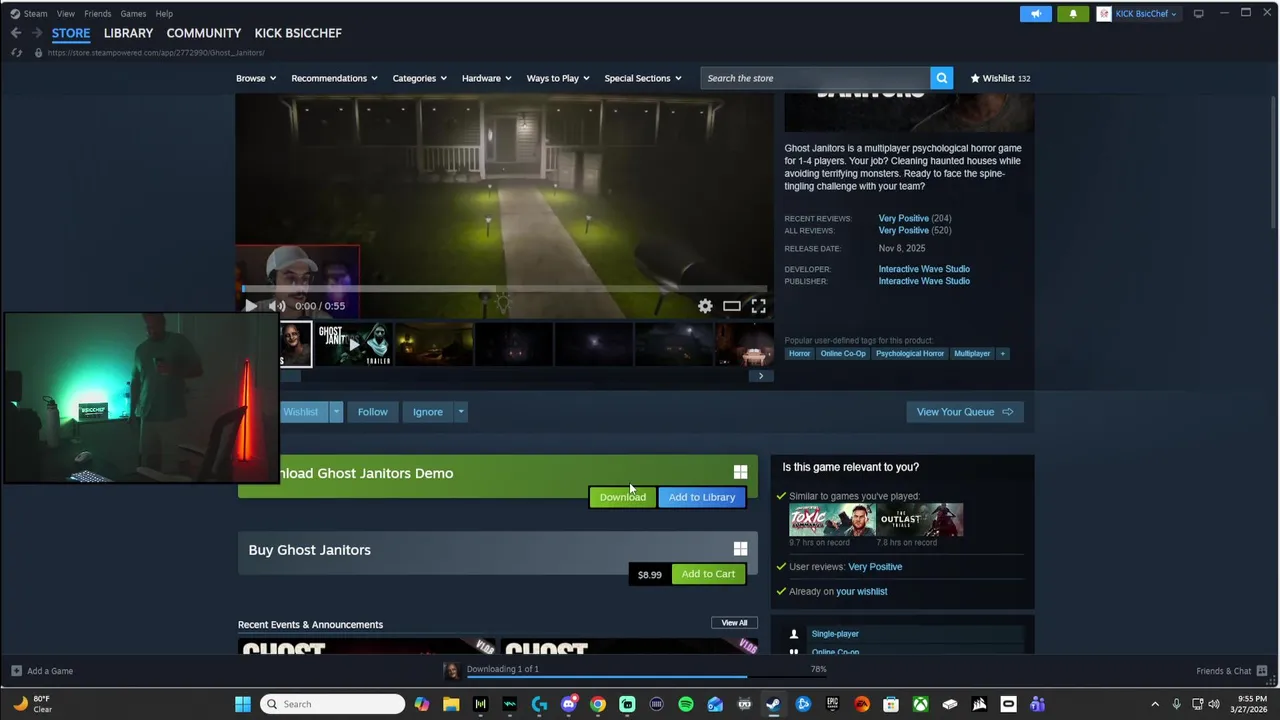Image resolution: width=1280 pixels, height=720 pixels.
Task: Expand the Recommendations dropdown
Action: point(334,78)
